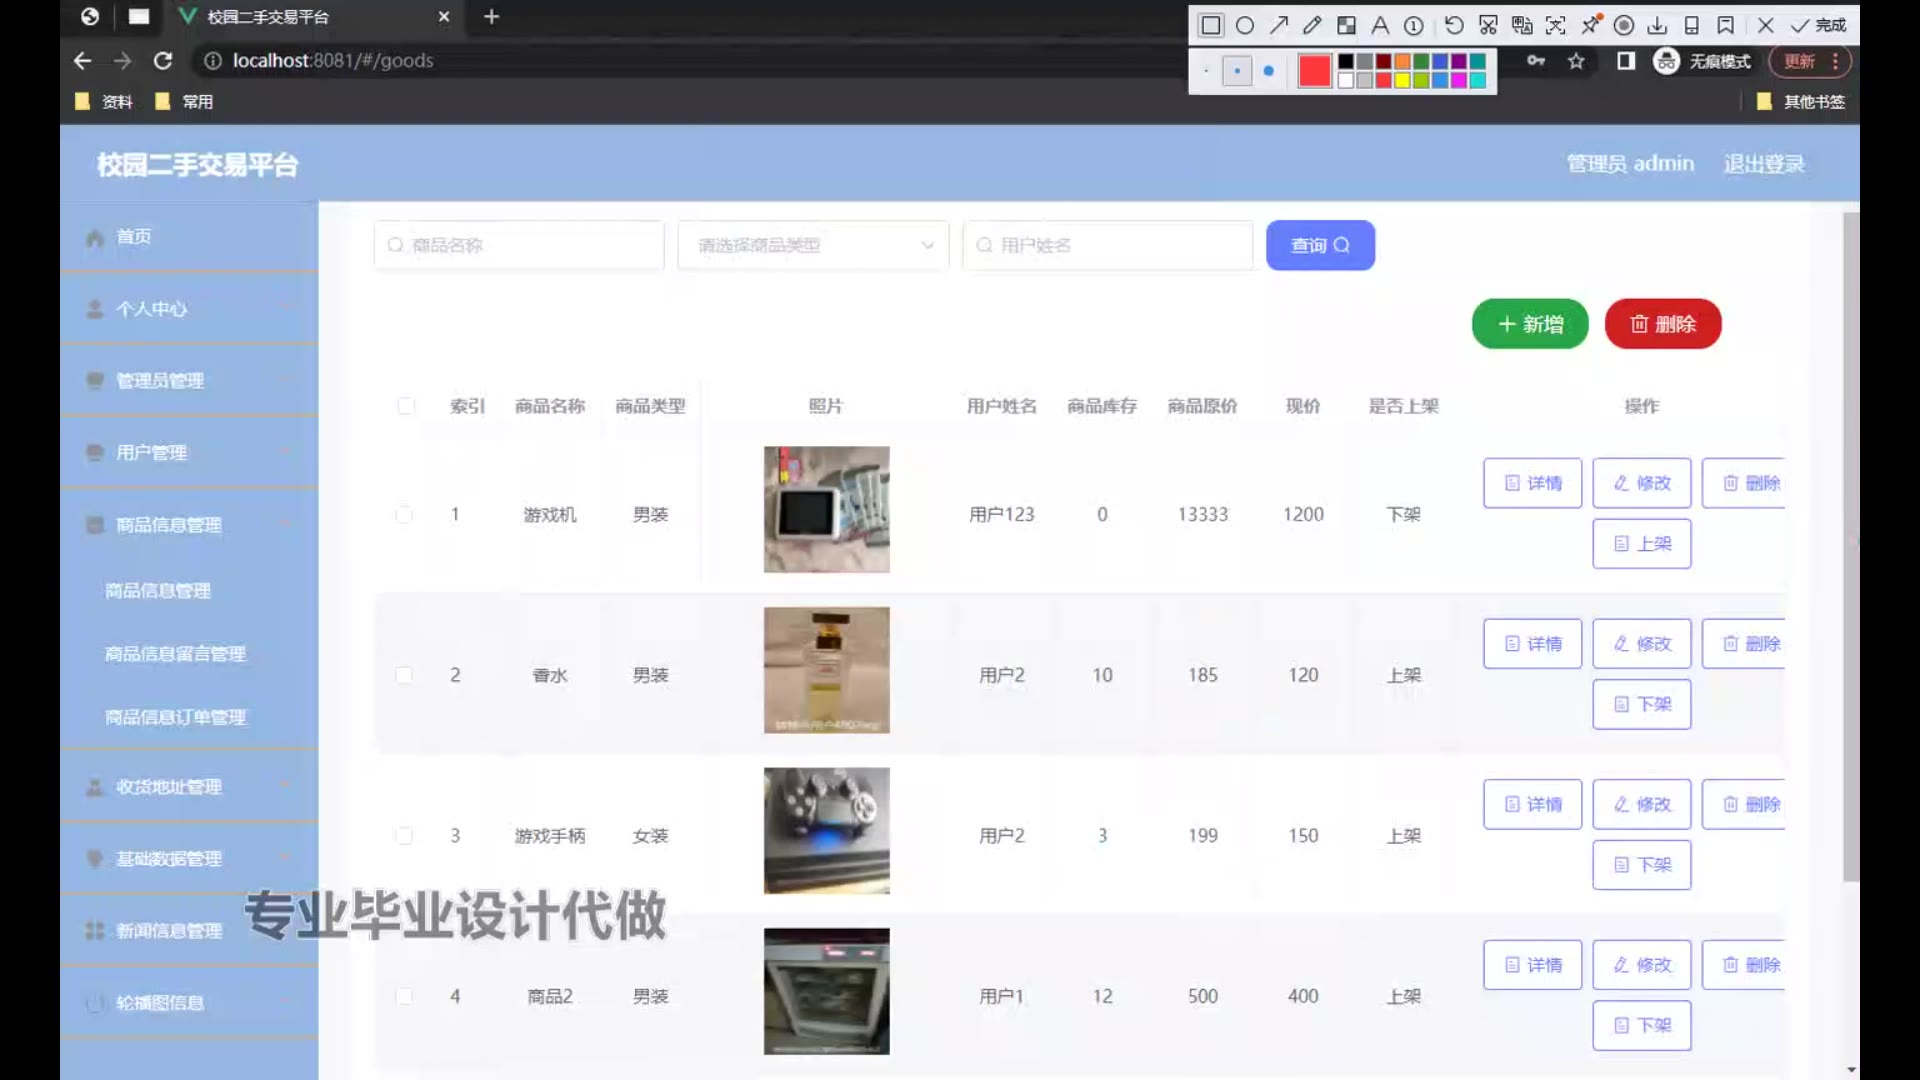Choose the pencil annotation tool
This screenshot has width=1920, height=1080.
click(1312, 26)
